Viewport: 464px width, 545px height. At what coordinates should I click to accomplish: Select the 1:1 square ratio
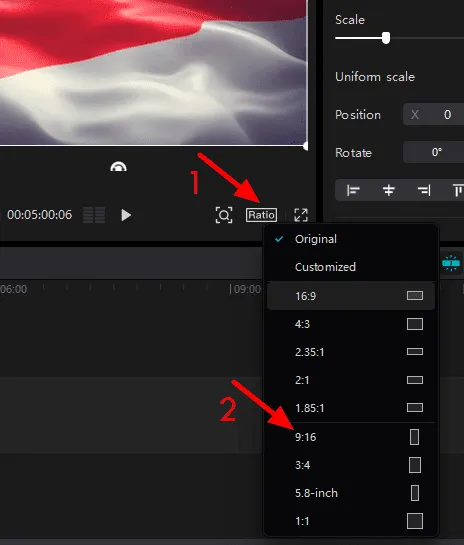pyautogui.click(x=351, y=521)
